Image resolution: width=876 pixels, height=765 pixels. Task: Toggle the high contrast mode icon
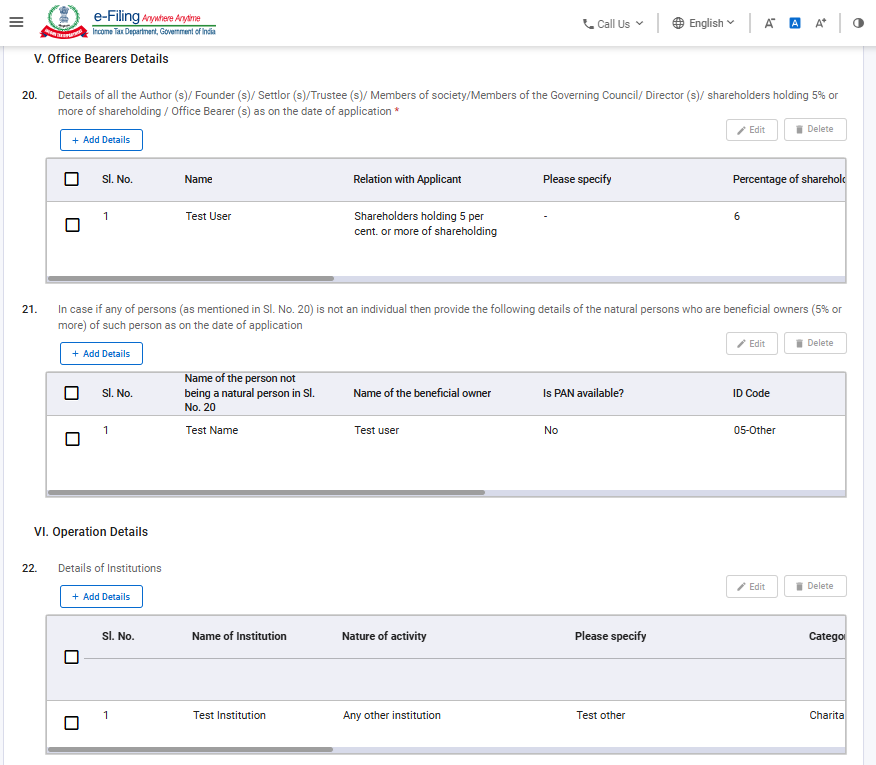click(858, 23)
